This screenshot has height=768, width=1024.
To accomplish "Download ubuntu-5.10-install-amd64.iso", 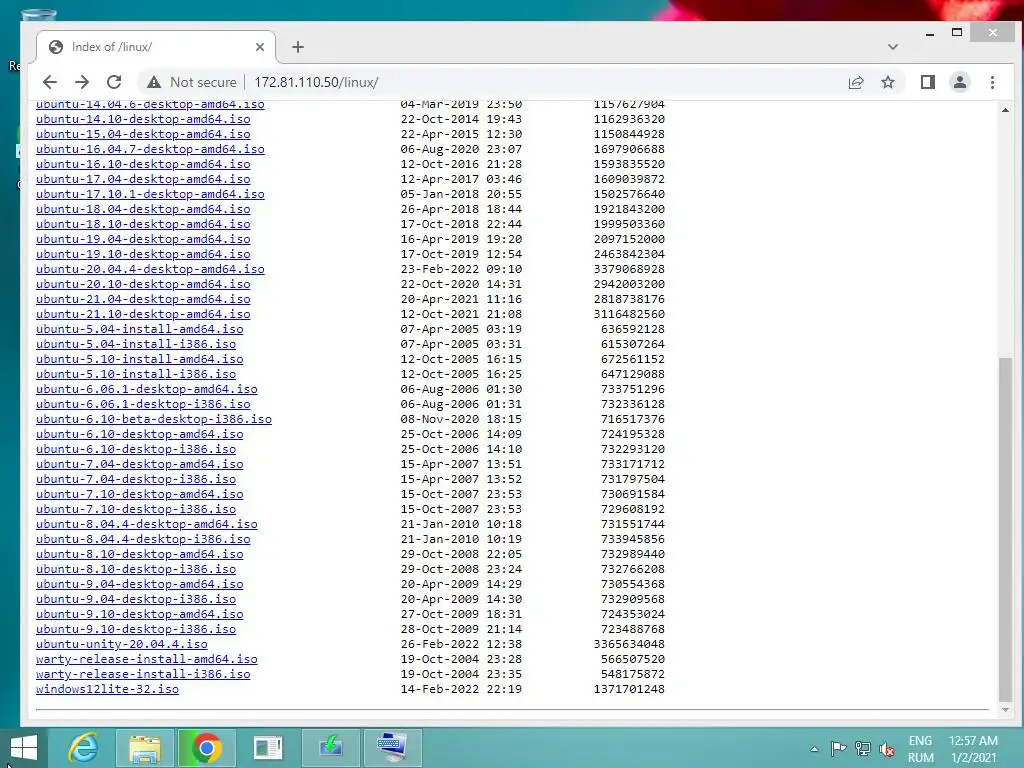I will 140,359.
